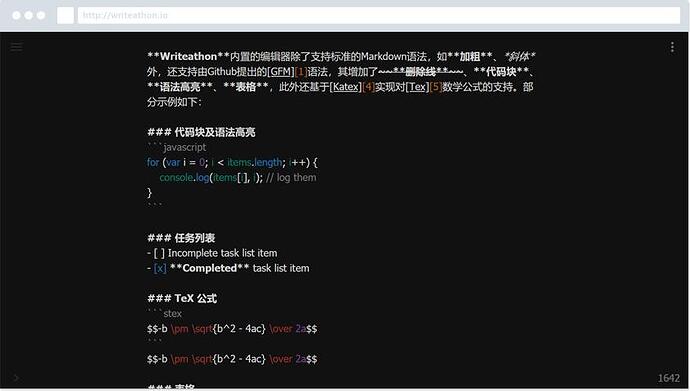Click the white square button beside the address bar
This screenshot has height=391, width=690.
65,15
